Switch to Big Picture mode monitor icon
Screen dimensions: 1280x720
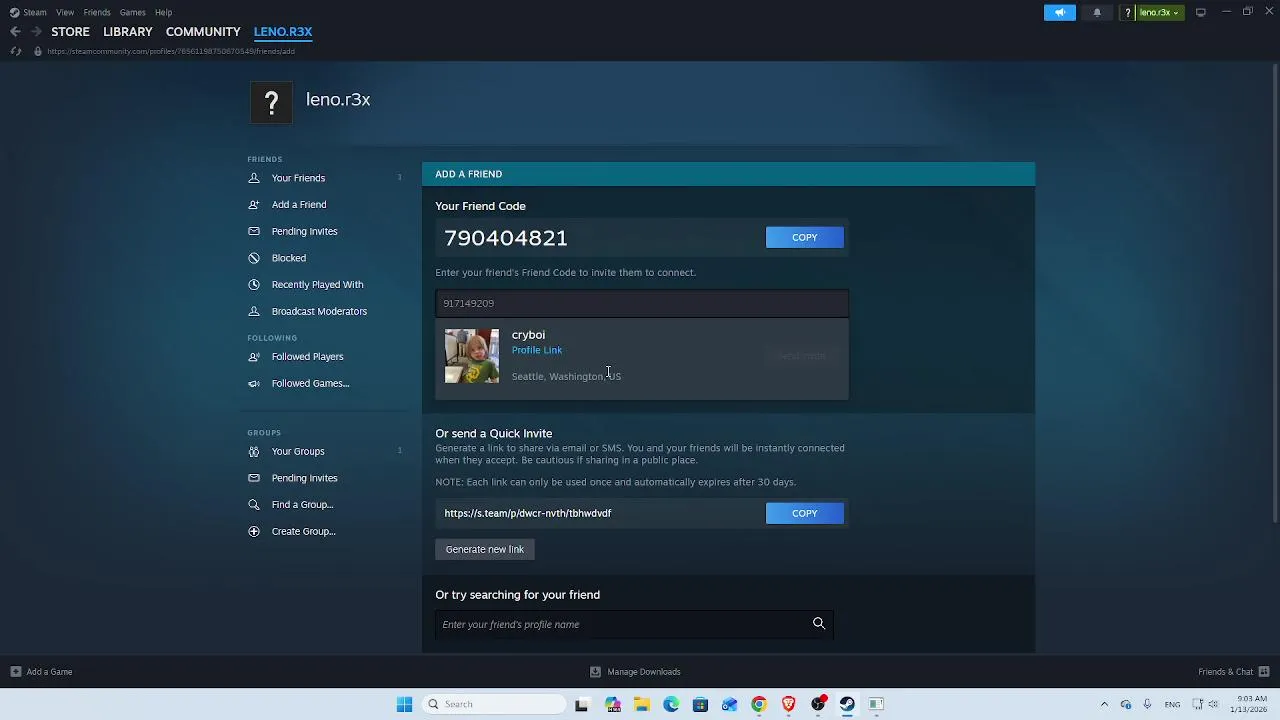[1201, 12]
